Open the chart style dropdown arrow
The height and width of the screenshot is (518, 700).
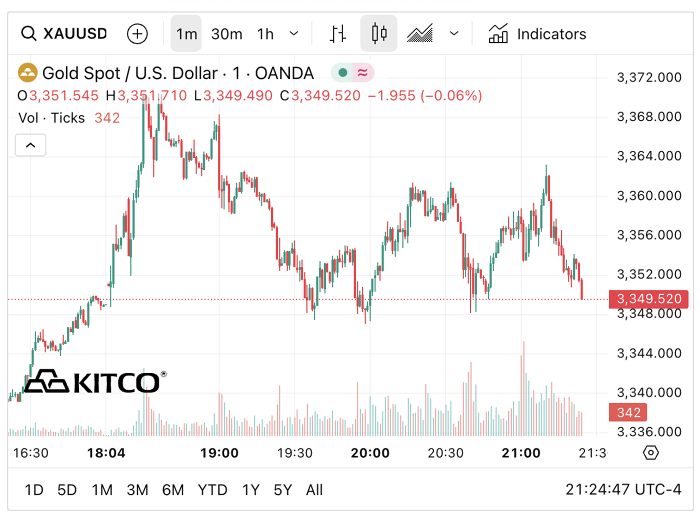(454, 33)
